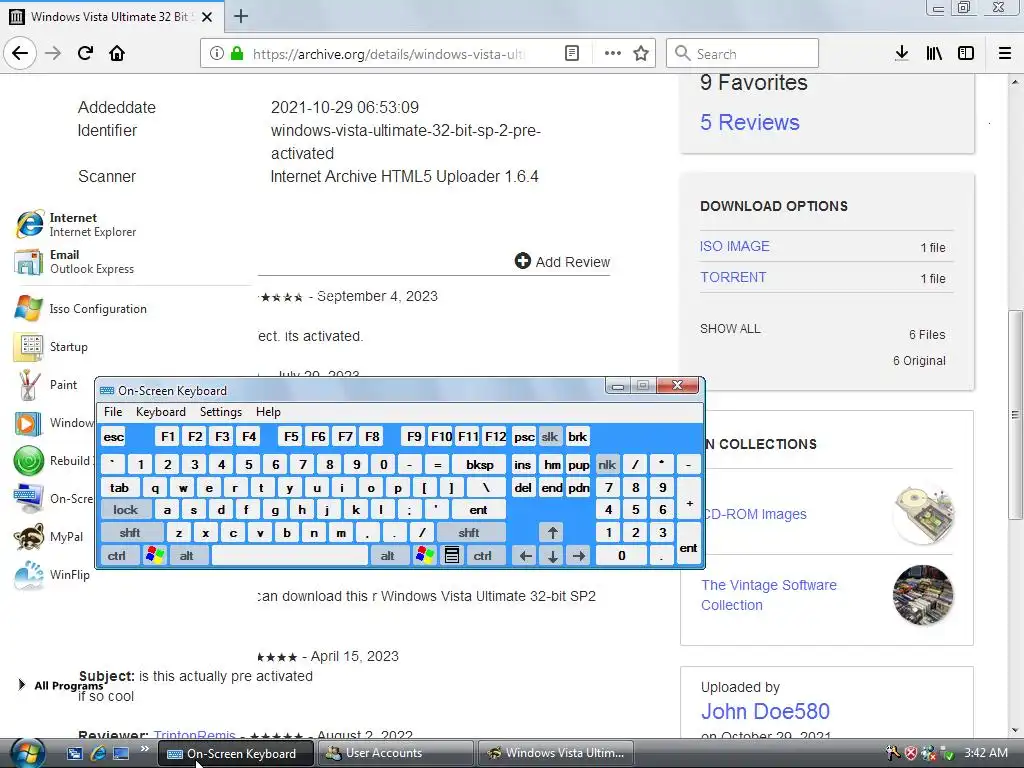Expand SHOW ALL download files
Image resolution: width=1024 pixels, height=768 pixels.
(x=730, y=328)
